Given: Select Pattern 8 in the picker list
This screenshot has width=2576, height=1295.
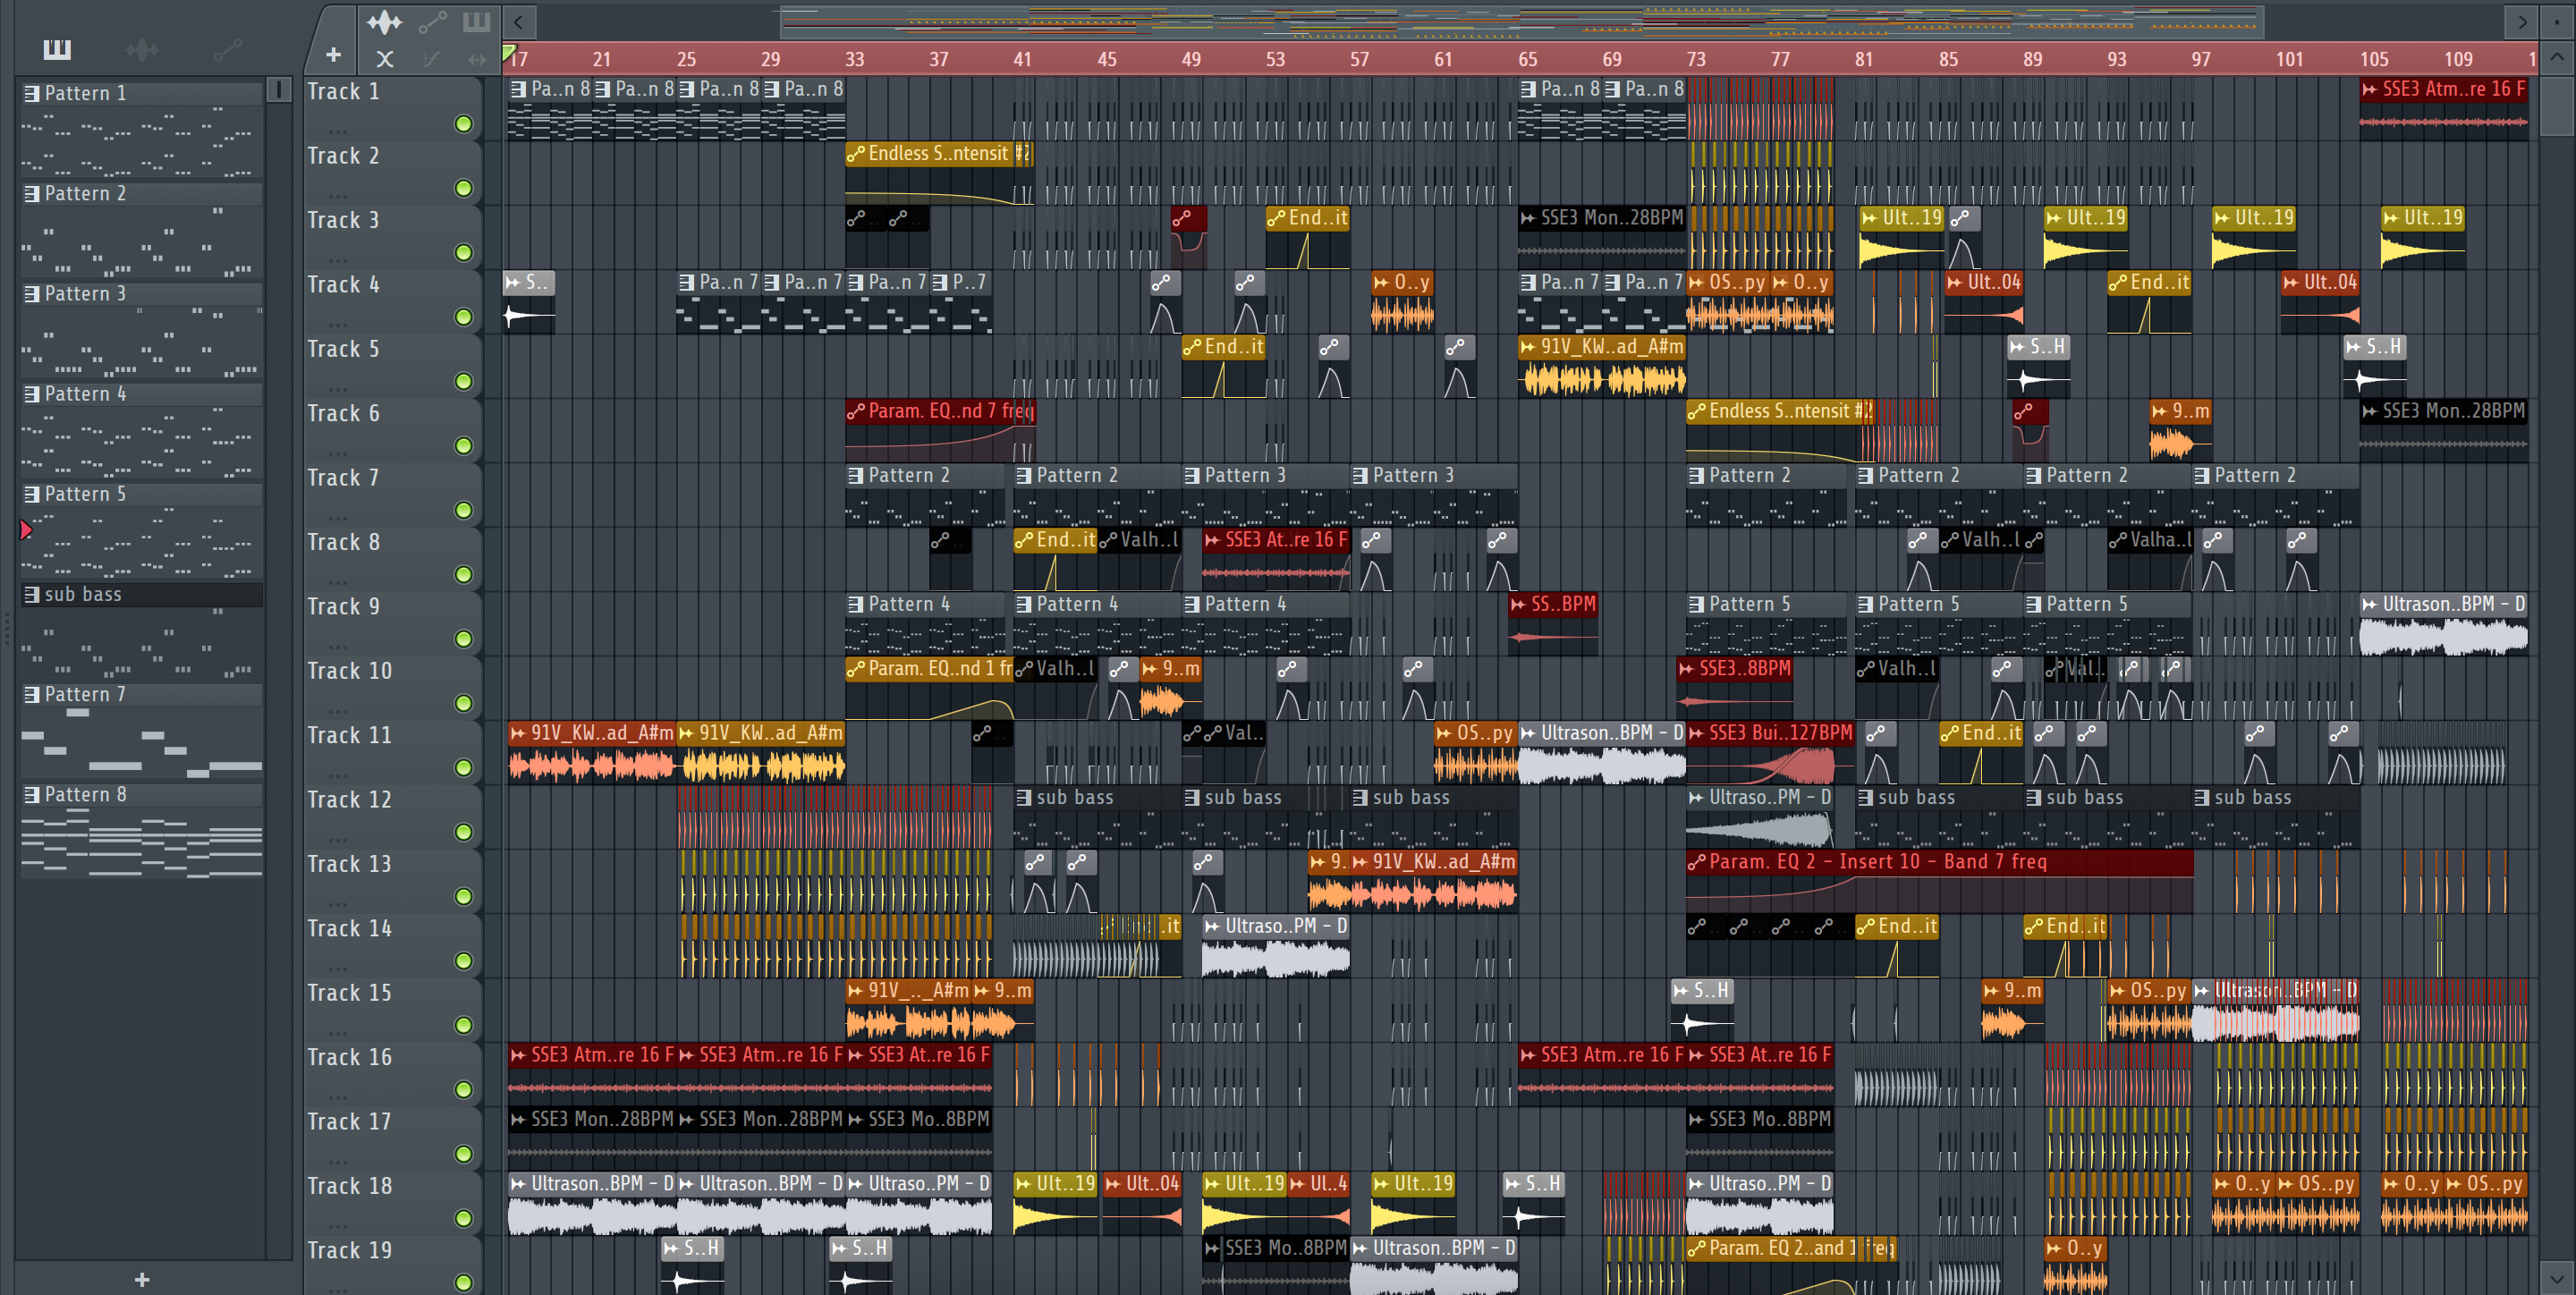Looking at the screenshot, I should (x=142, y=795).
